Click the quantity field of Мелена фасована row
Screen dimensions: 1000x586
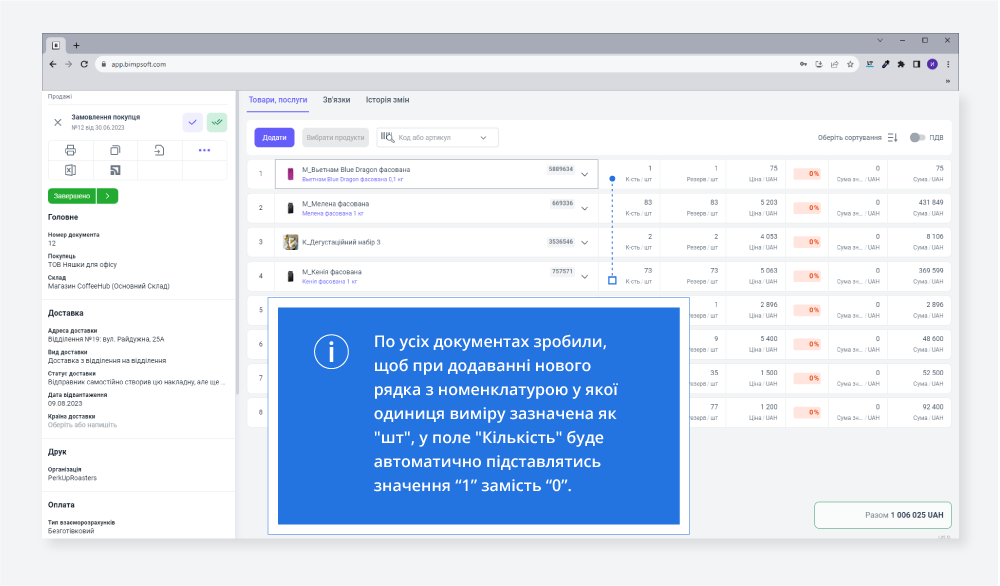634,207
